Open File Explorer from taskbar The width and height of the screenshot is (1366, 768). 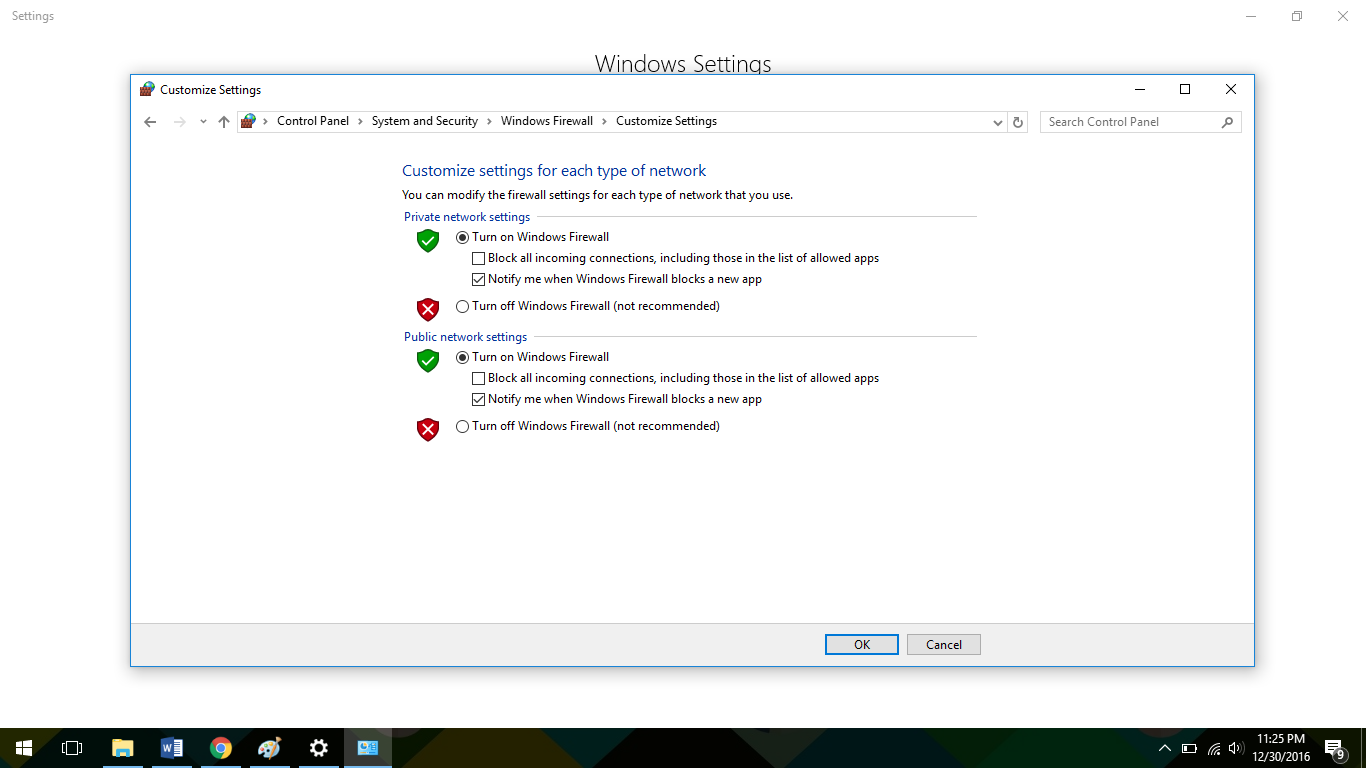pos(122,748)
